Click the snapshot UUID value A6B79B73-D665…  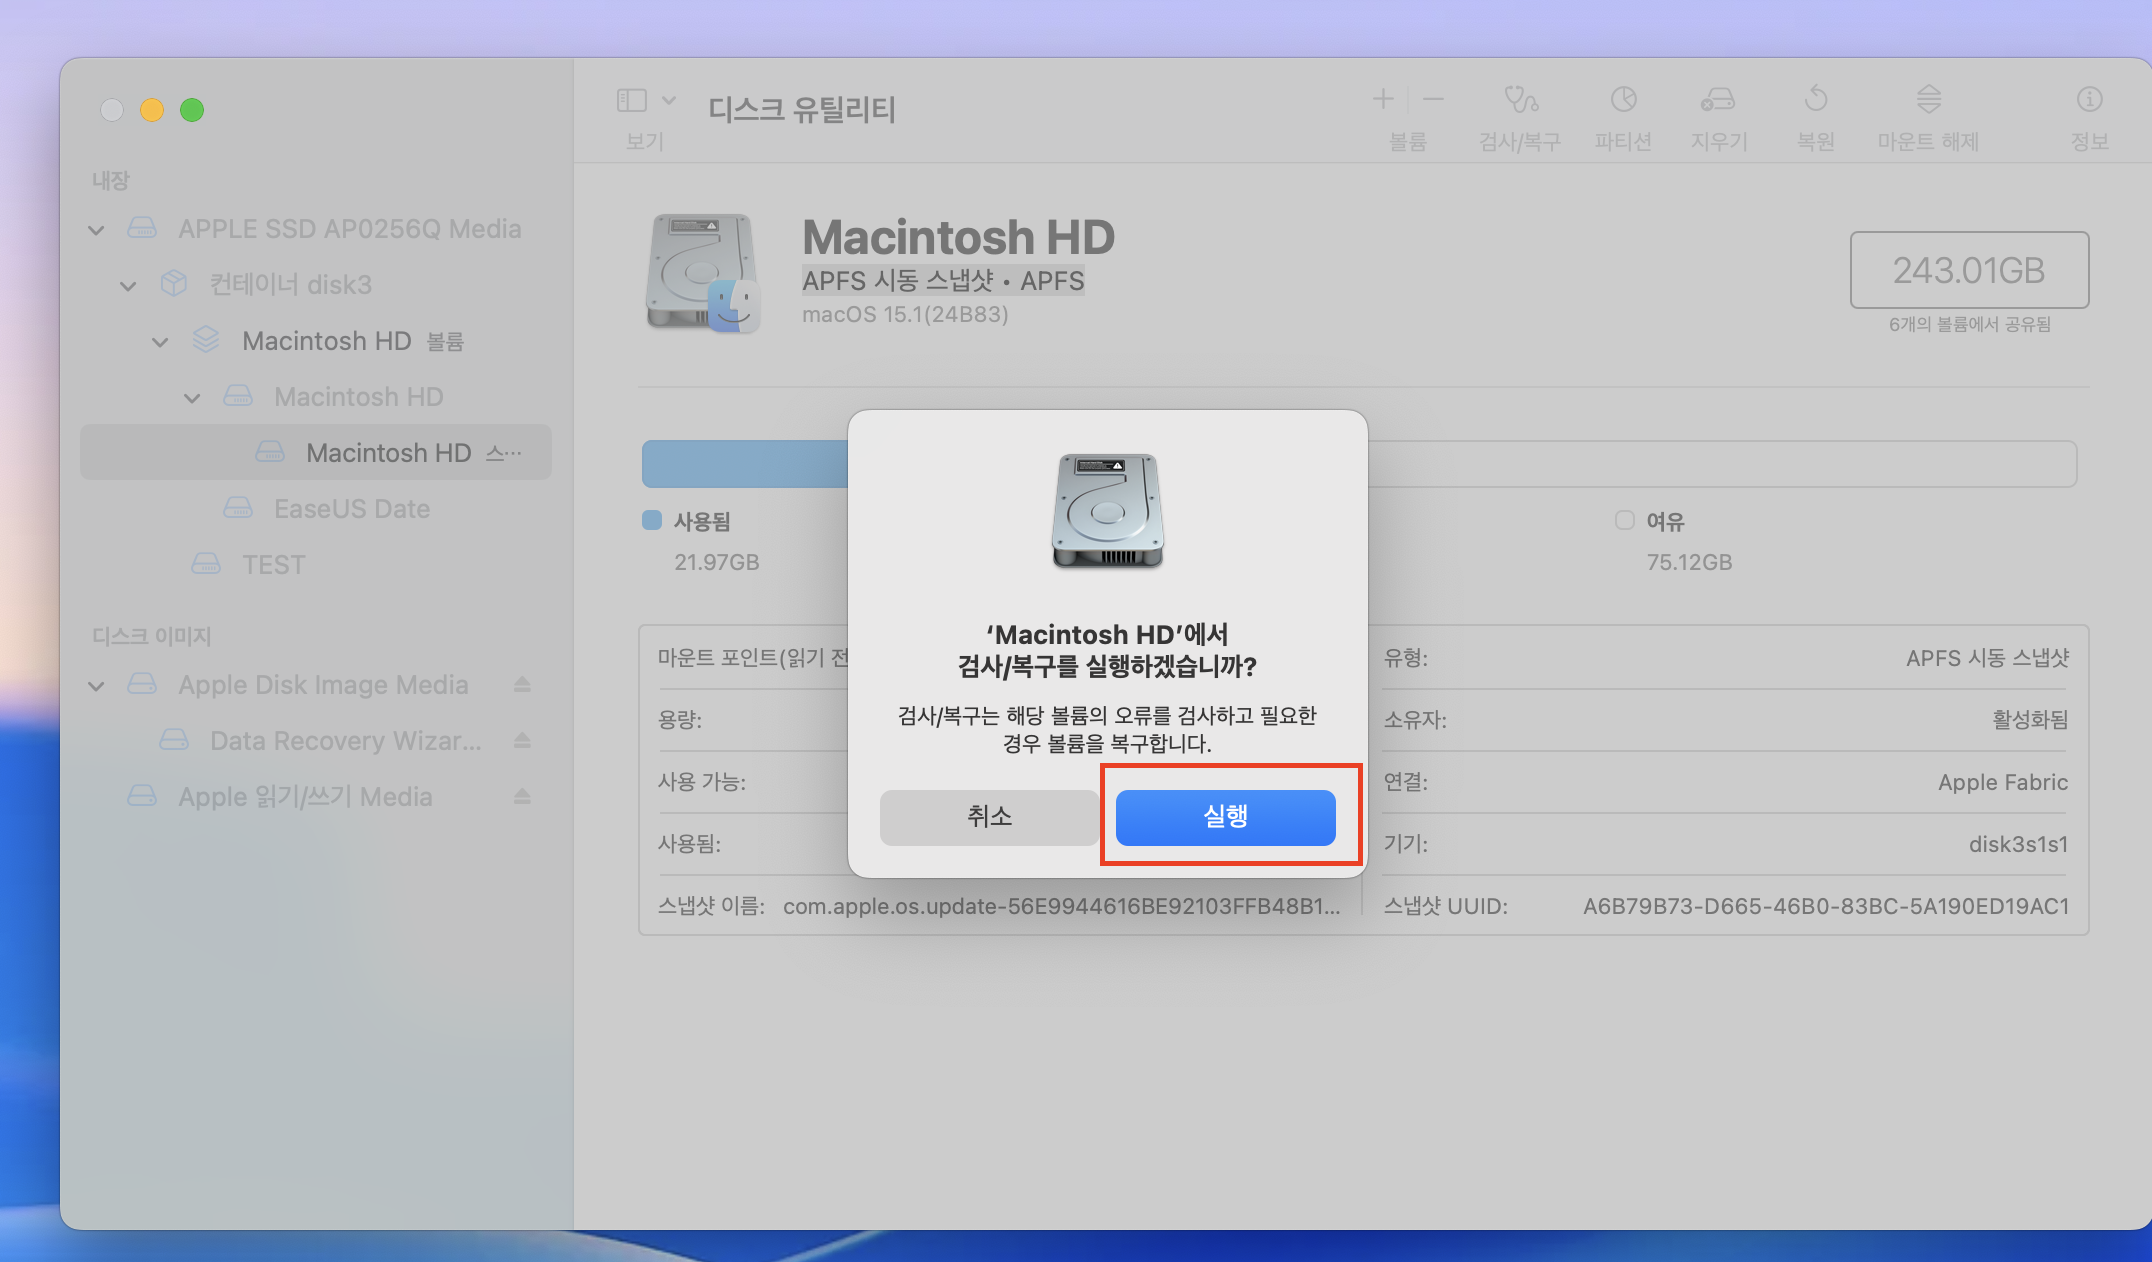pyautogui.click(x=1826, y=906)
